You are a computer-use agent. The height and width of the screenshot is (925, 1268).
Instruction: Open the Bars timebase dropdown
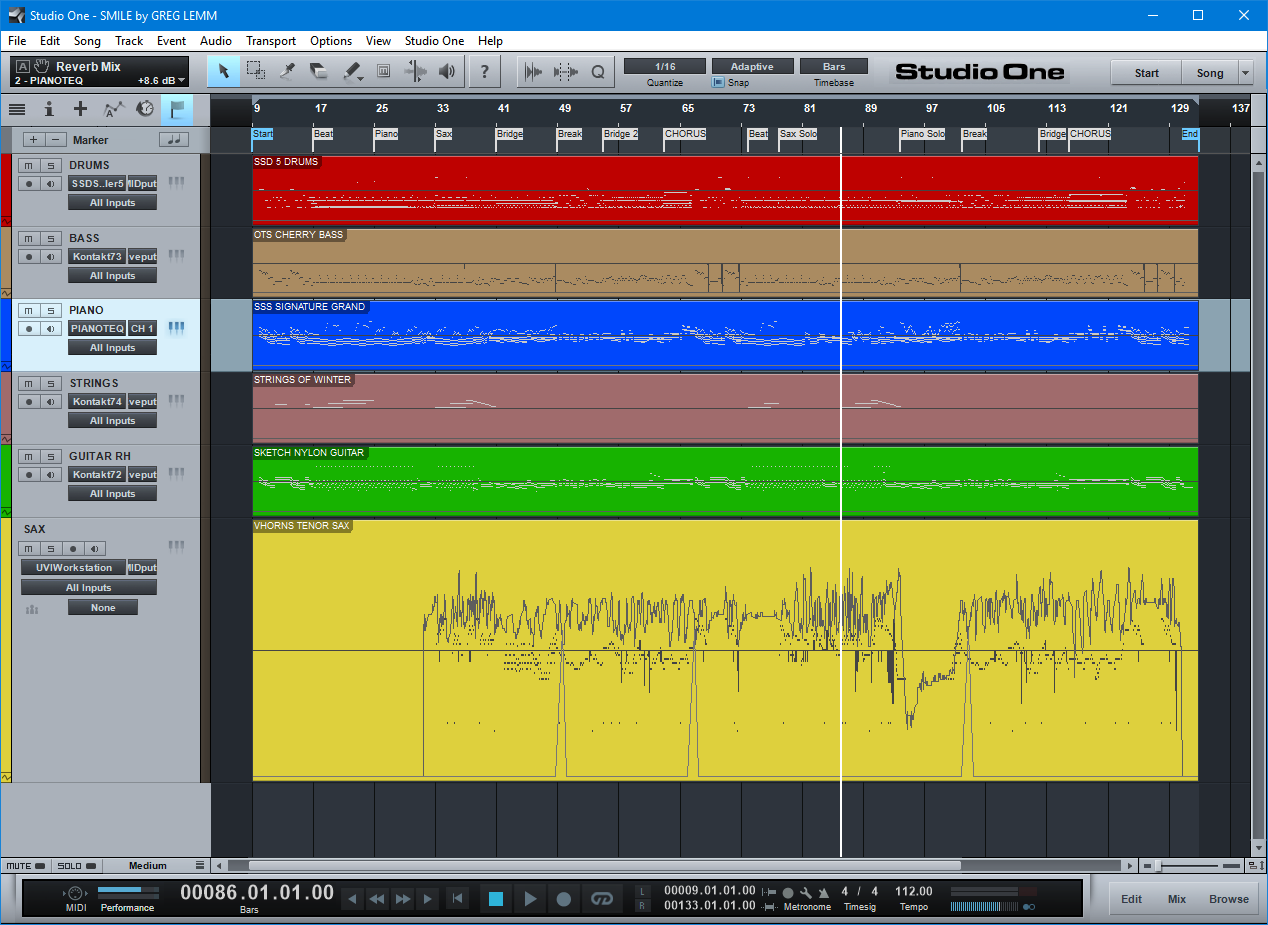(x=834, y=67)
